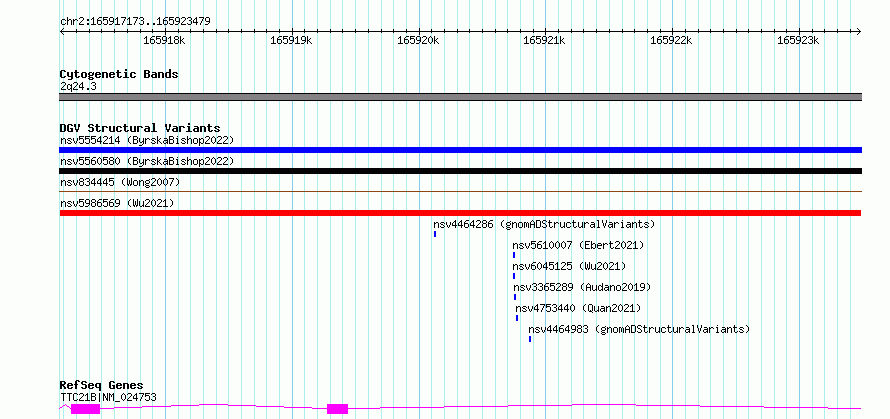
Task: Open nsv4464983 (gnomADStructuralVariants) label
Action: [639, 329]
